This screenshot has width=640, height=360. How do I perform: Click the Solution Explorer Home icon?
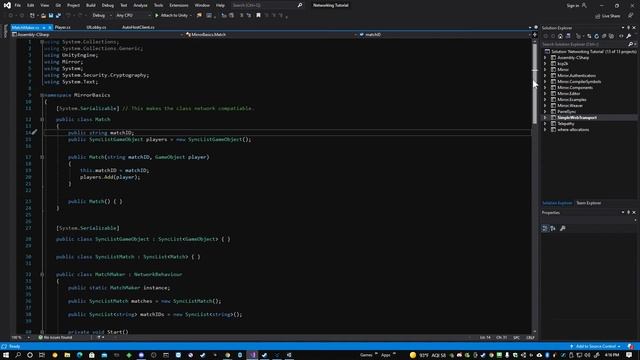pos(560,36)
